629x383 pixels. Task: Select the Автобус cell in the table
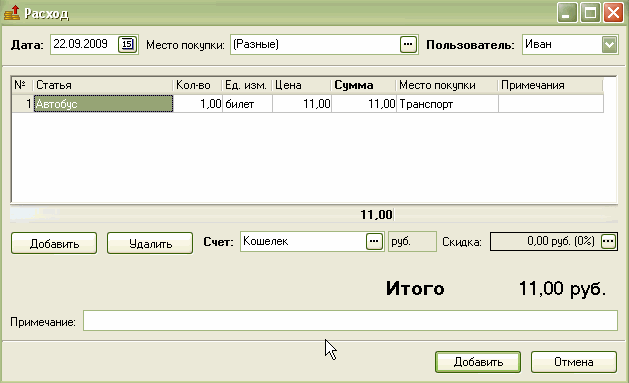(x=103, y=104)
